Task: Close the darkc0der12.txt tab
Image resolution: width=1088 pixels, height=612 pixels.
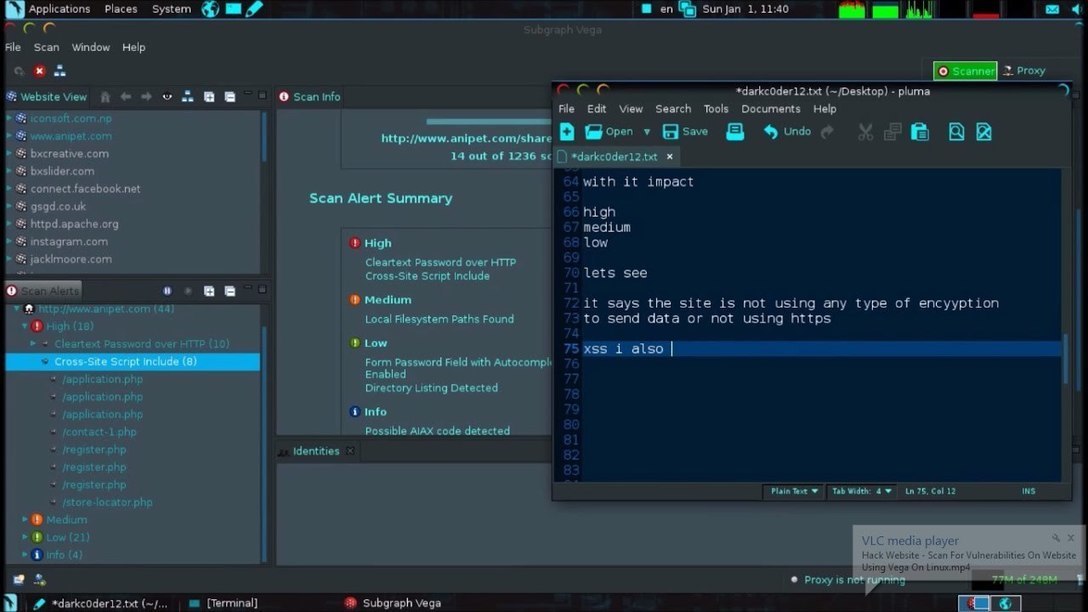Action: coord(670,157)
